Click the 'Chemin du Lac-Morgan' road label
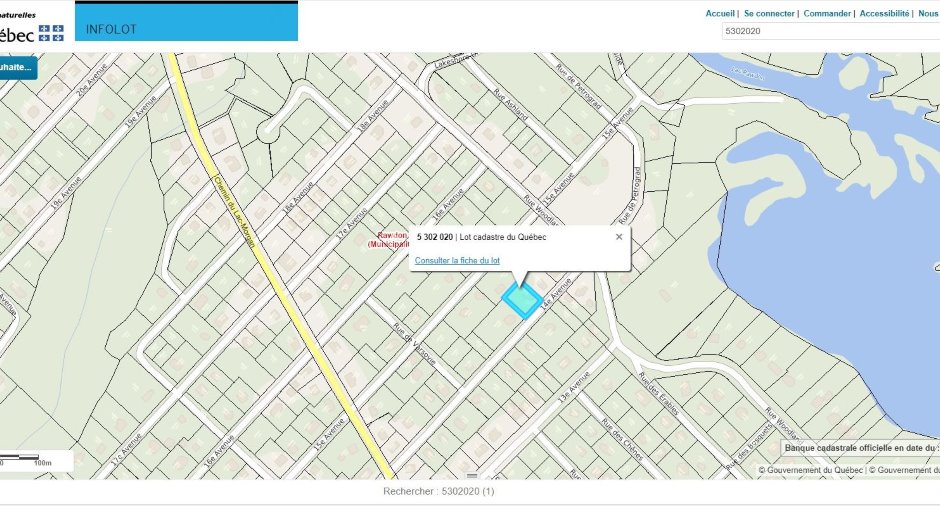940x506 pixels. click(x=234, y=210)
